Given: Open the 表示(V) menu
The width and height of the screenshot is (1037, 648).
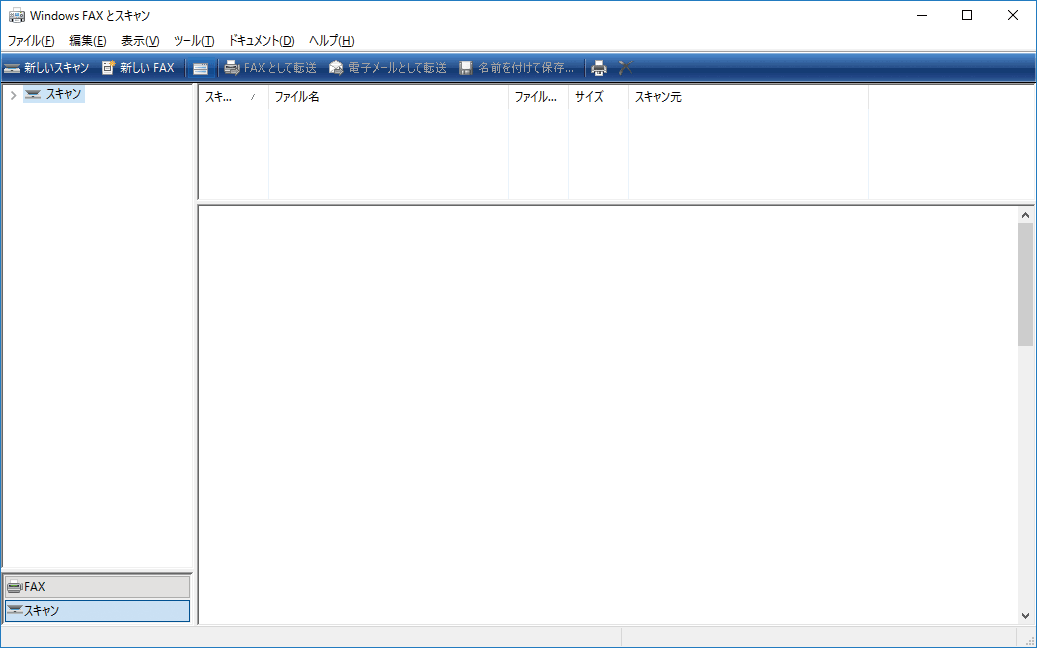Looking at the screenshot, I should (x=140, y=41).
